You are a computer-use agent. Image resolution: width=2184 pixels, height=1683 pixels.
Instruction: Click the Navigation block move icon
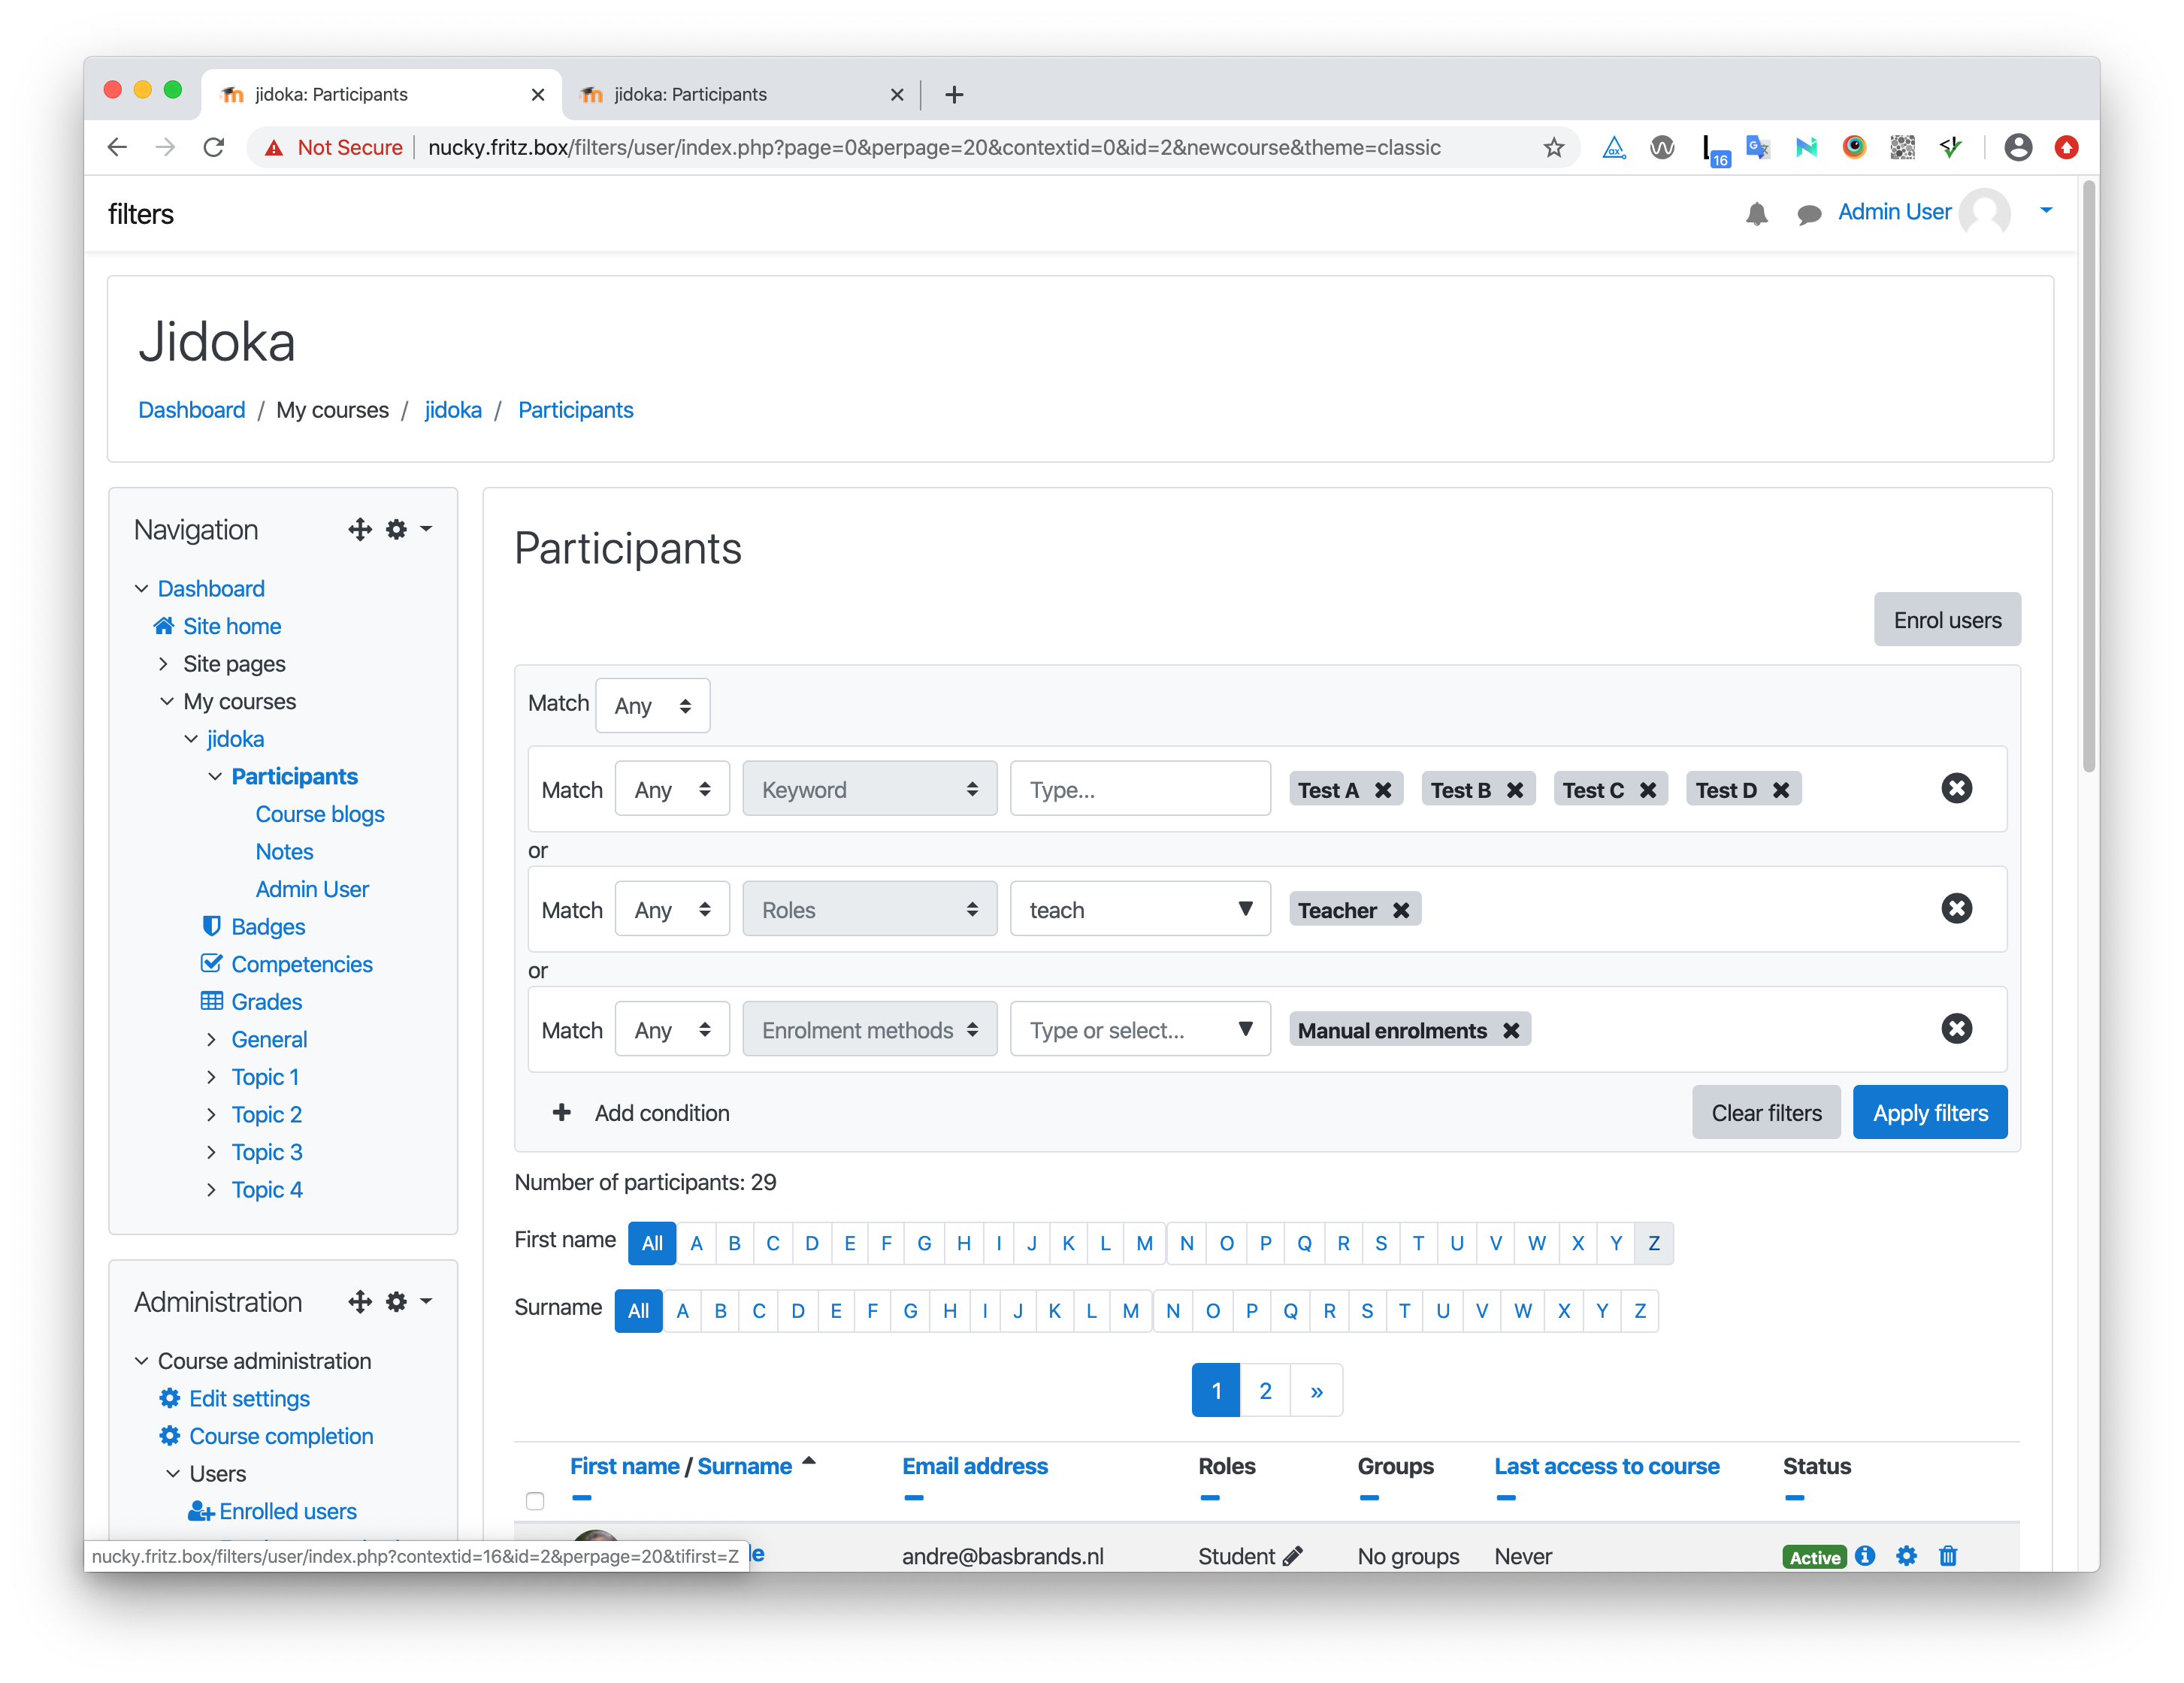[x=360, y=529]
